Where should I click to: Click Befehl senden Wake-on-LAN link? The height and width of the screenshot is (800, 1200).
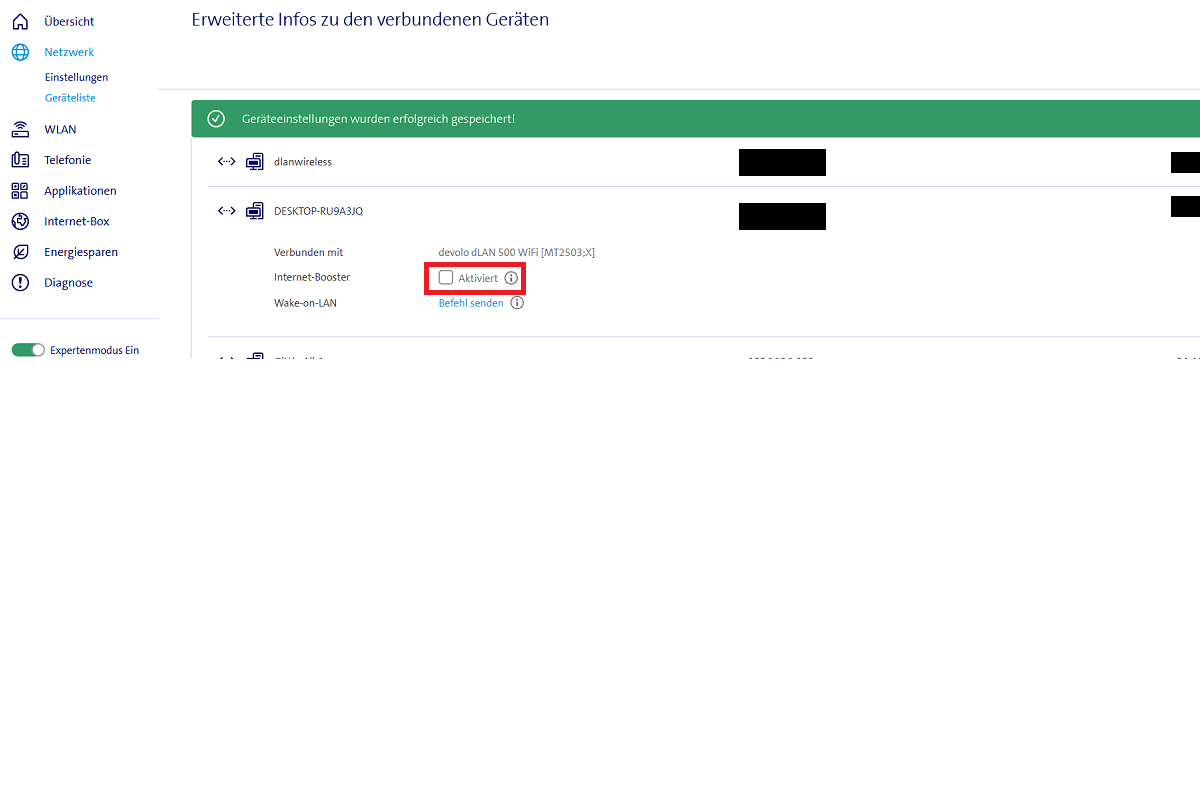471,303
